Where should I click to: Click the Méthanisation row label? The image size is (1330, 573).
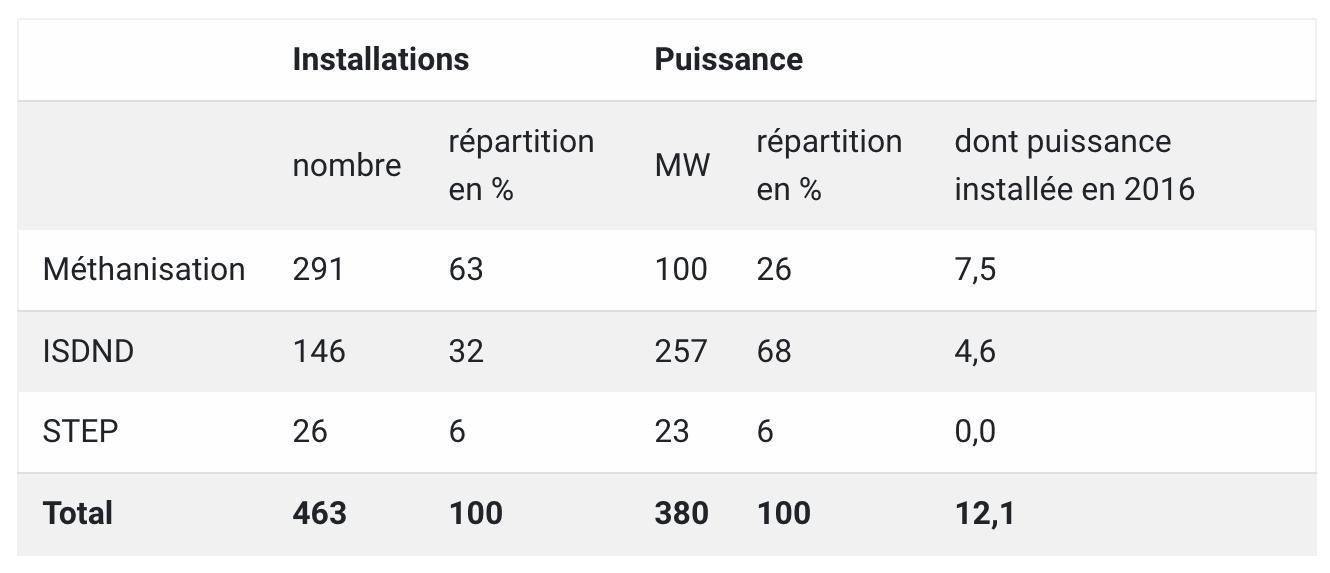(x=144, y=269)
